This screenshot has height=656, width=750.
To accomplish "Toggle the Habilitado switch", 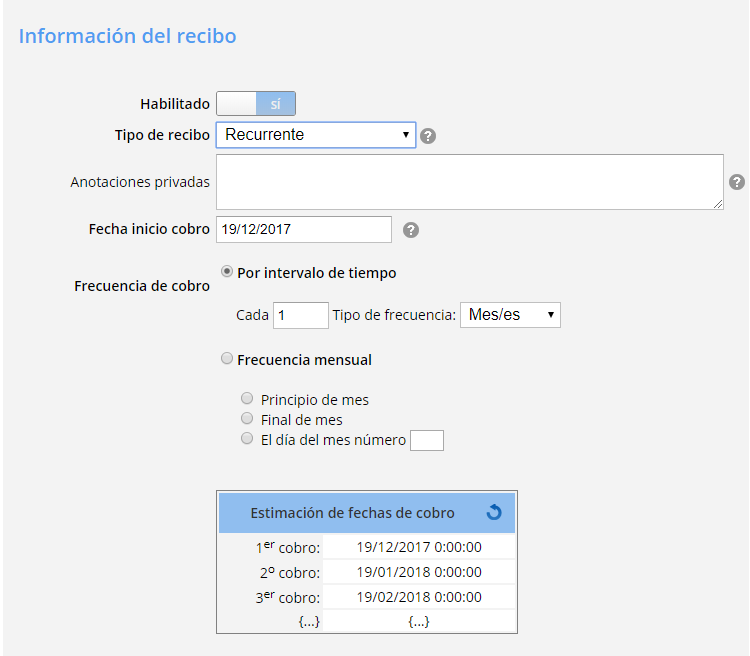I will 256,104.
